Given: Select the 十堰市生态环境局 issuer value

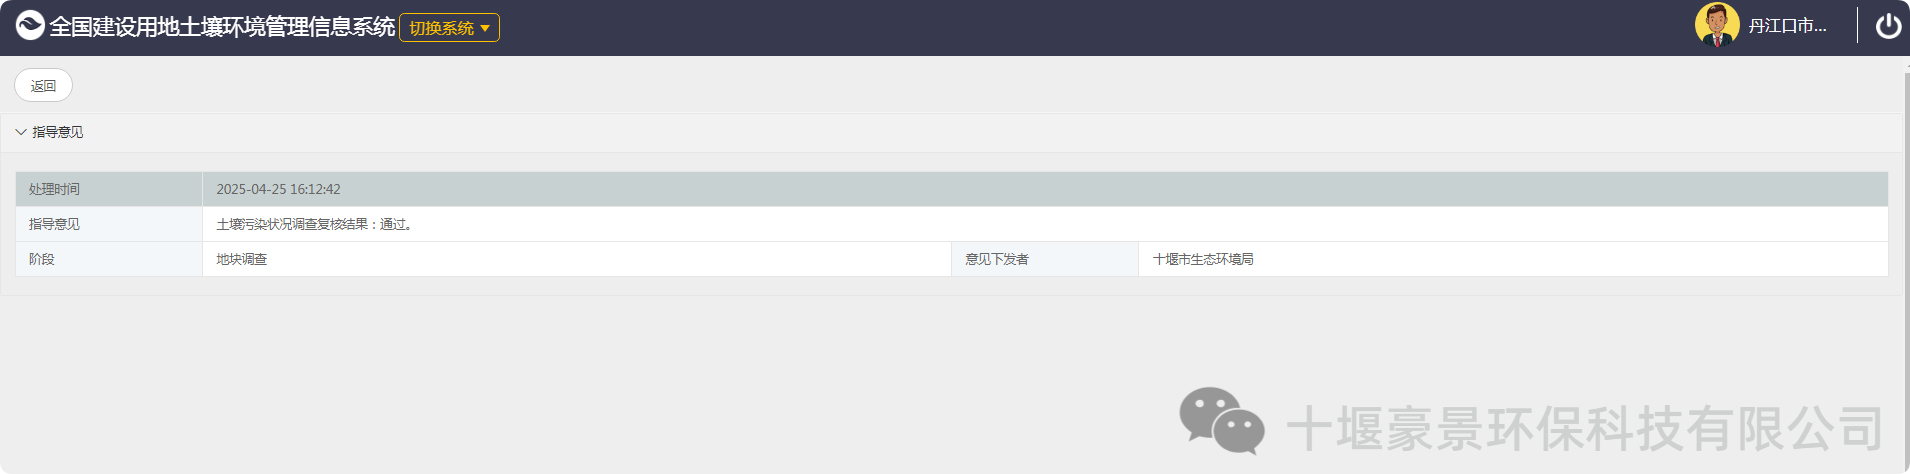Looking at the screenshot, I should 1202,259.
